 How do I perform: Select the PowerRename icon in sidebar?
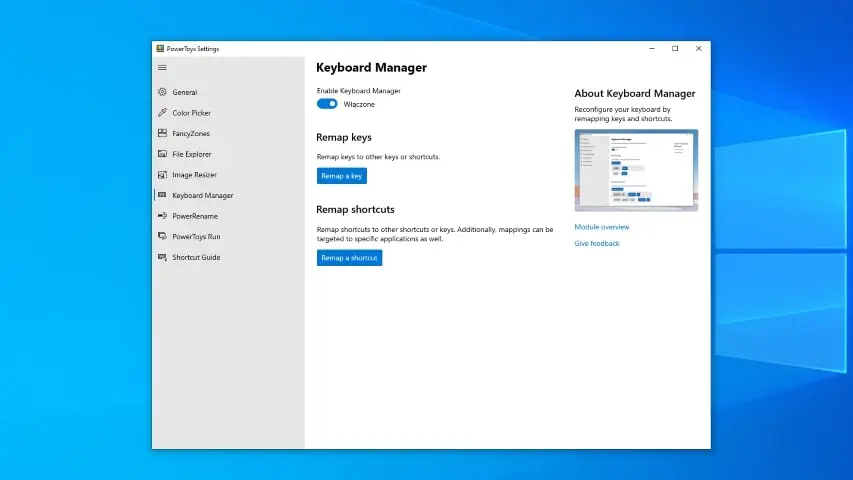[x=162, y=216]
